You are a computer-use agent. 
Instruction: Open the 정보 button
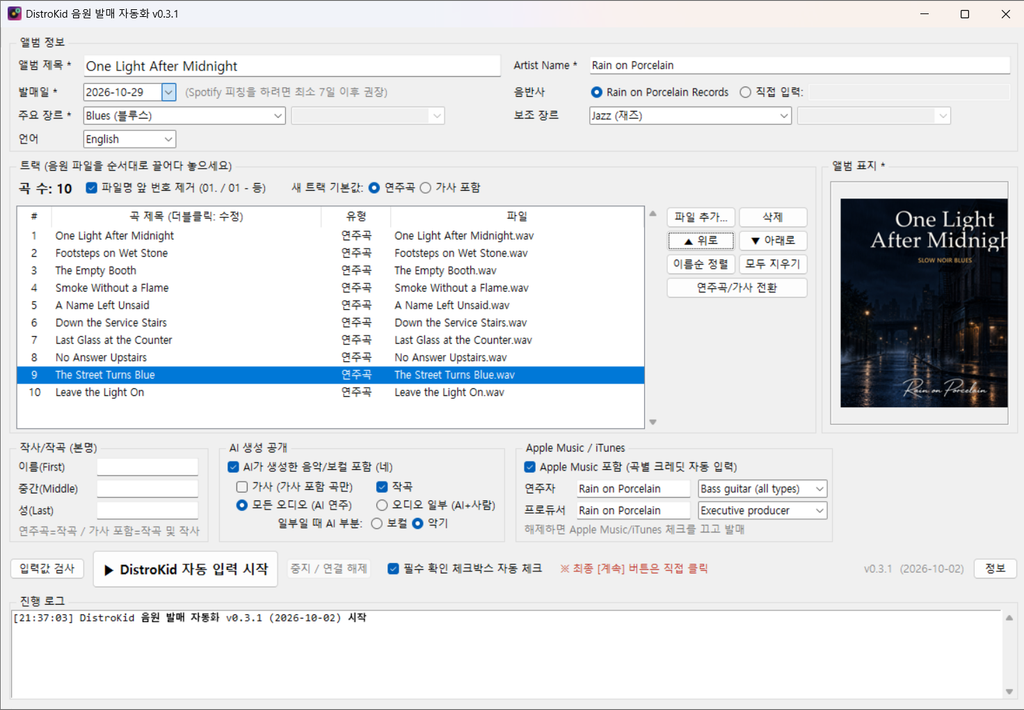click(x=995, y=569)
